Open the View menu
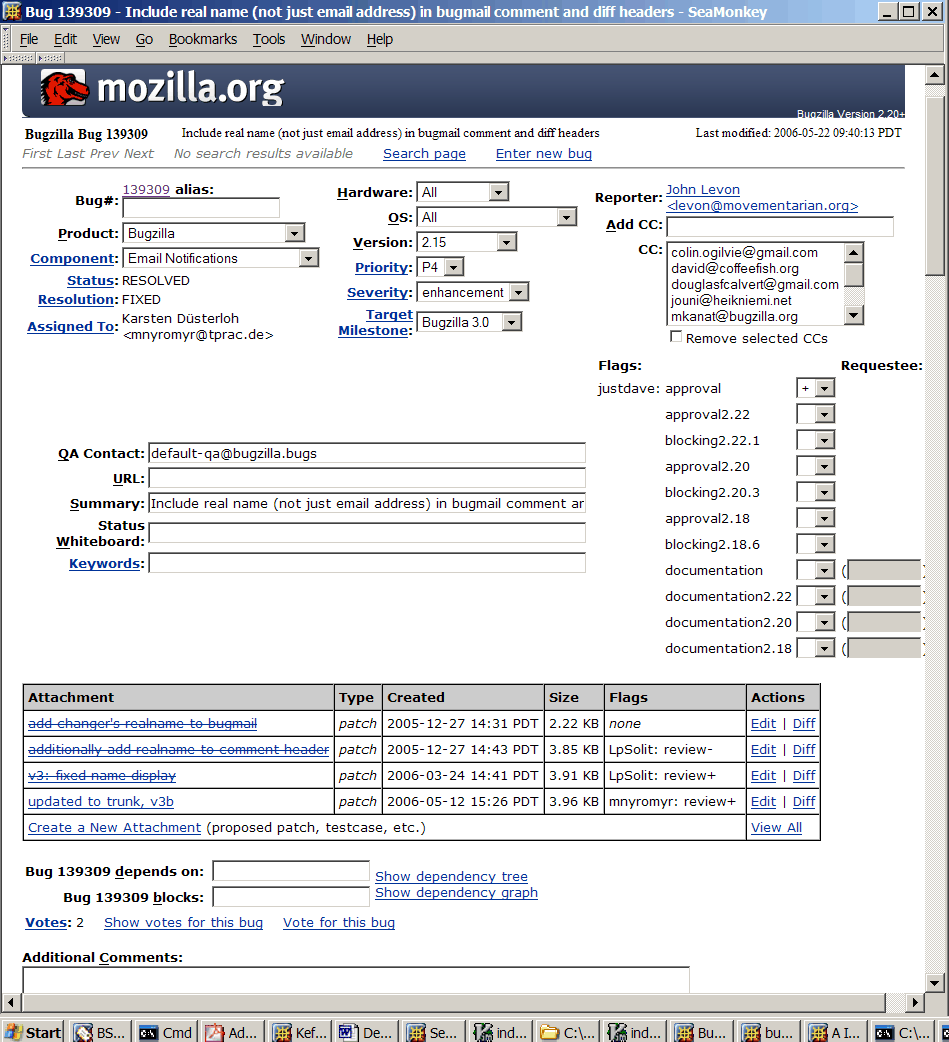 click(106, 39)
